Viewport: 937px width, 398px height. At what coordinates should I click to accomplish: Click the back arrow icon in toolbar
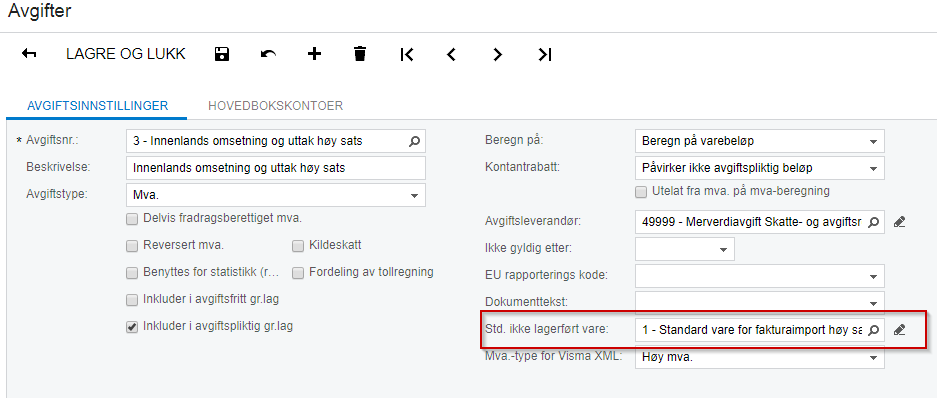pos(29,54)
